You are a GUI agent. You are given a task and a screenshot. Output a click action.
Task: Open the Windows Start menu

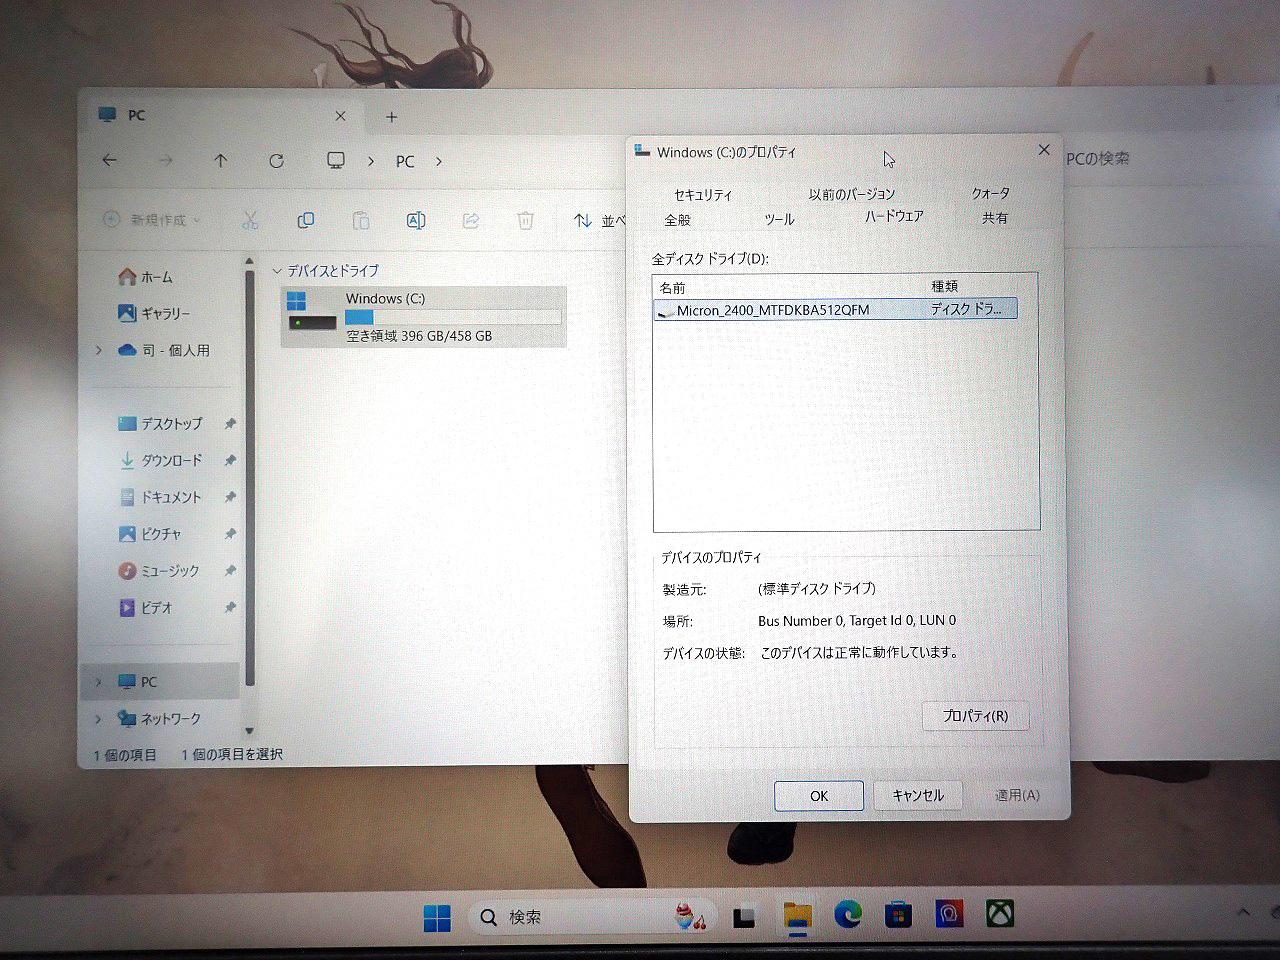(437, 917)
